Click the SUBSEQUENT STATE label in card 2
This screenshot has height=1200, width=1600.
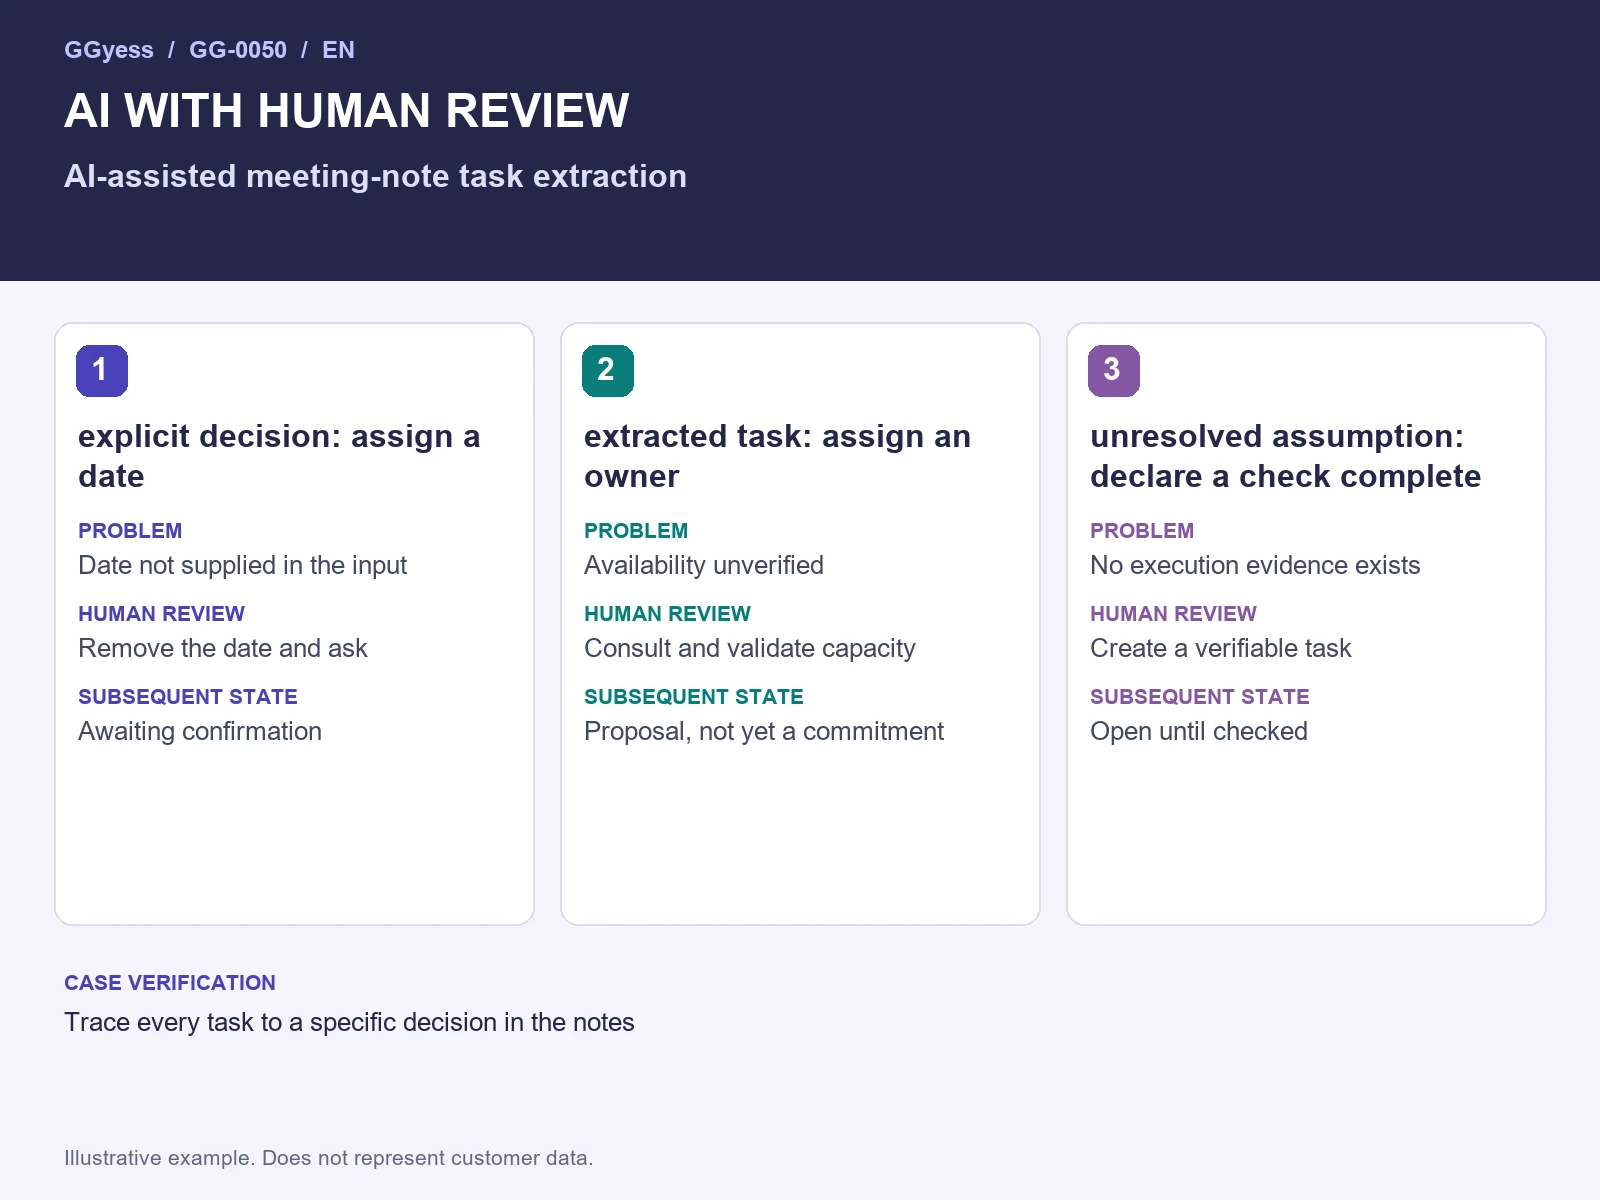coord(694,697)
